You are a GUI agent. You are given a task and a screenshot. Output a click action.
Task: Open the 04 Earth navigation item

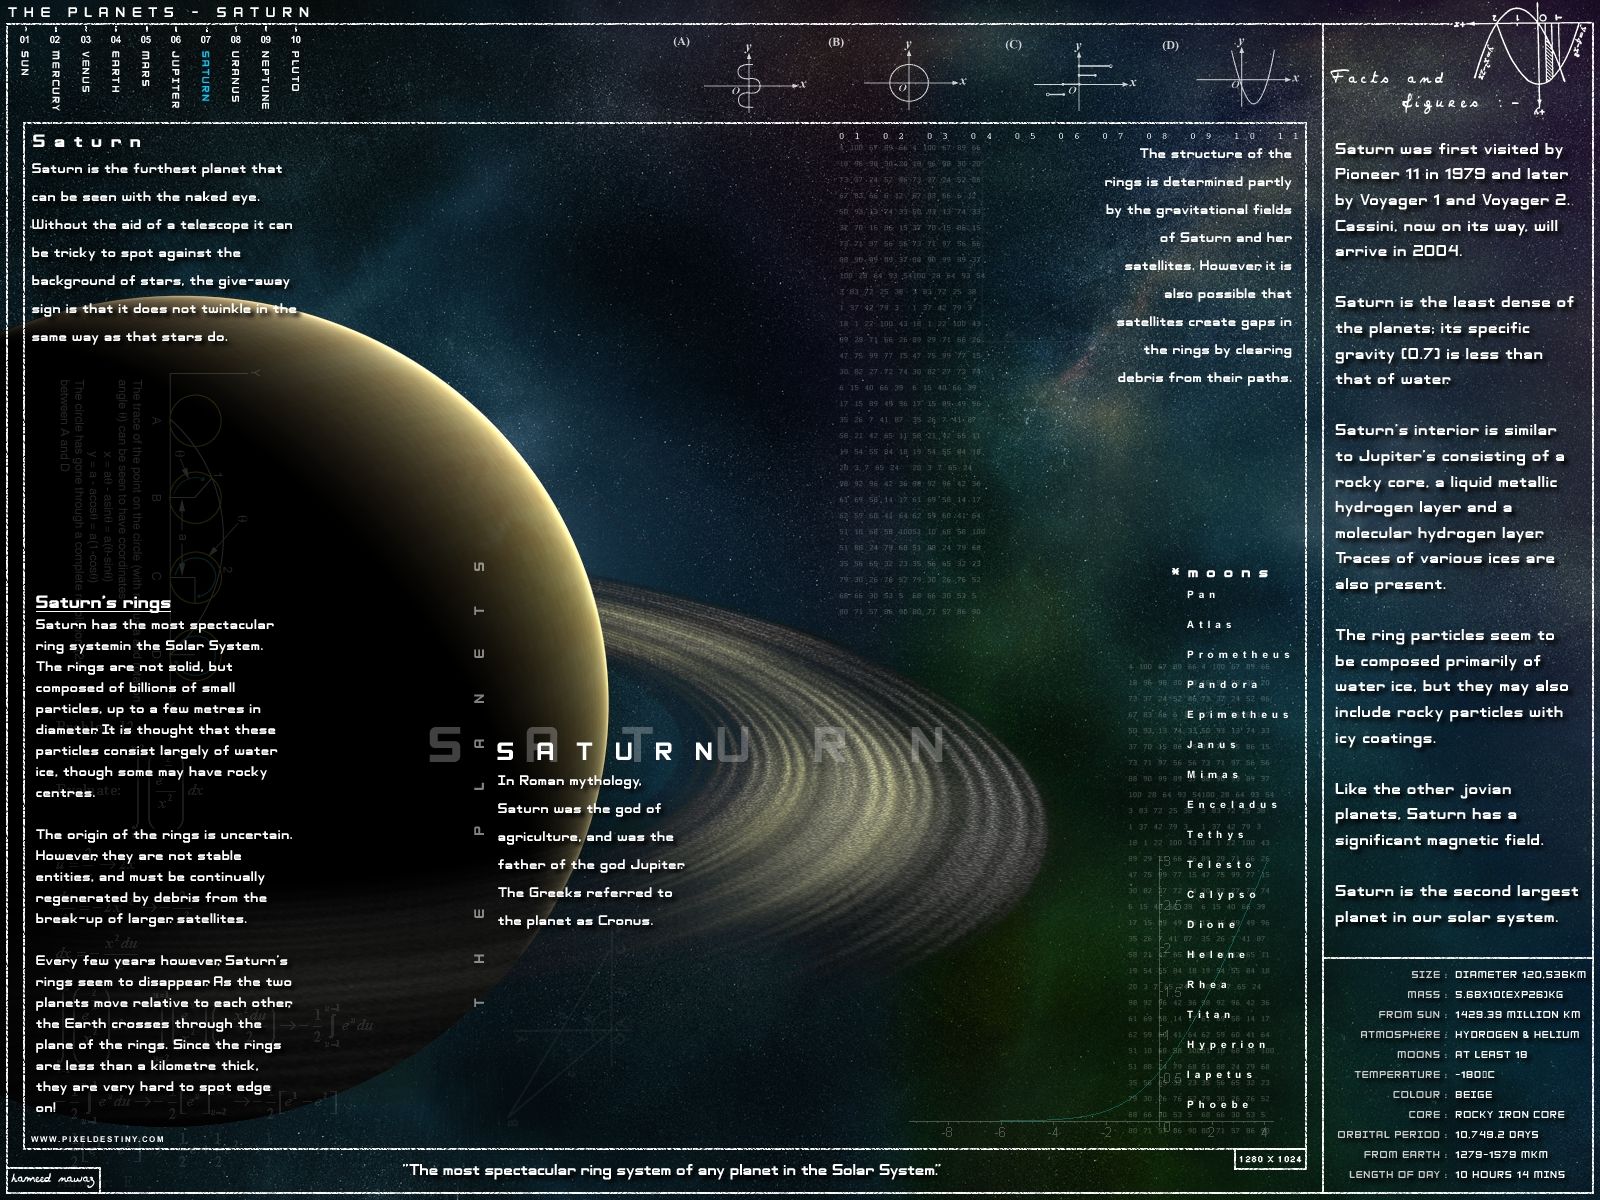tap(115, 66)
